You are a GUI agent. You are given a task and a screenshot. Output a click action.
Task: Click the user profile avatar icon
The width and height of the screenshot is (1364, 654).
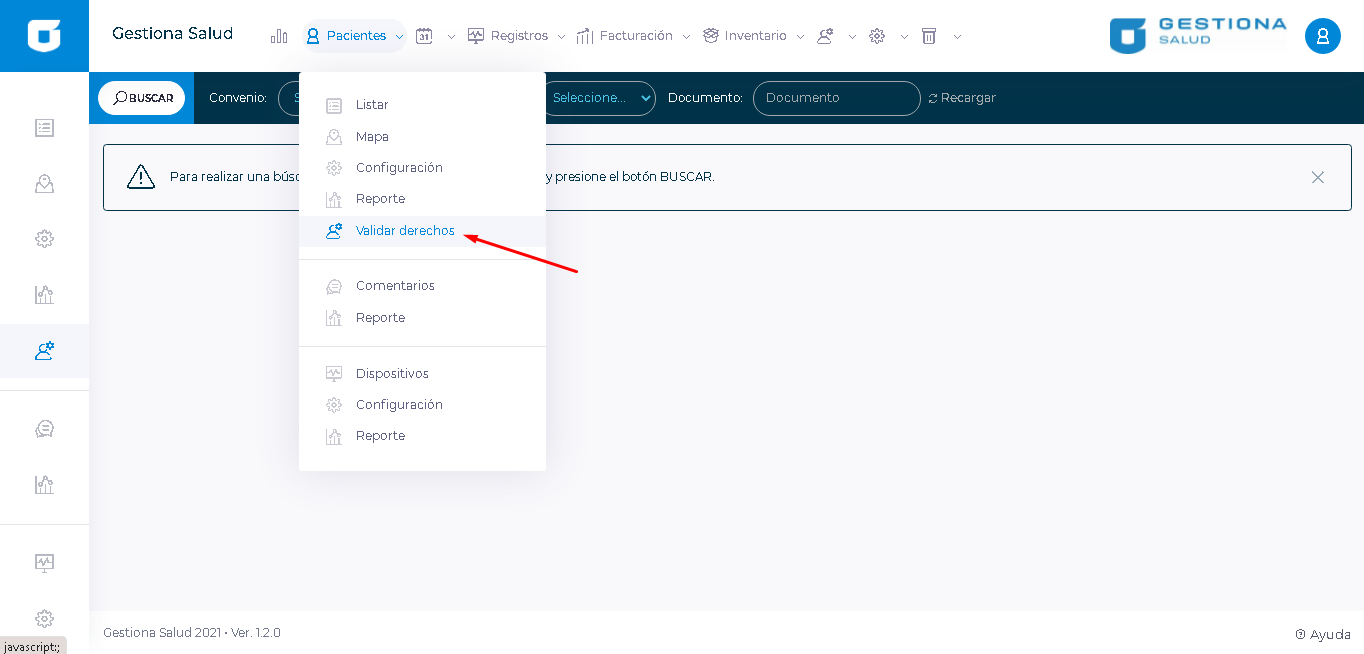[x=1322, y=36]
